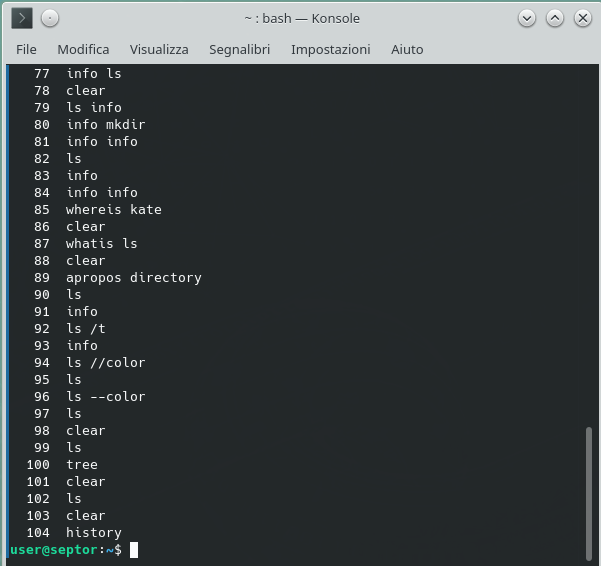Click the terminal scrollbar handle
The width and height of the screenshot is (601, 566).
point(589,490)
